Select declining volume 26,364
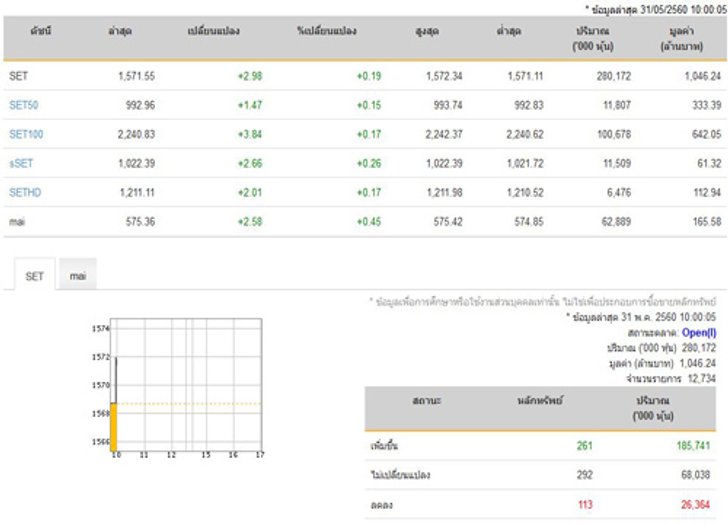The image size is (728, 524). (x=696, y=504)
